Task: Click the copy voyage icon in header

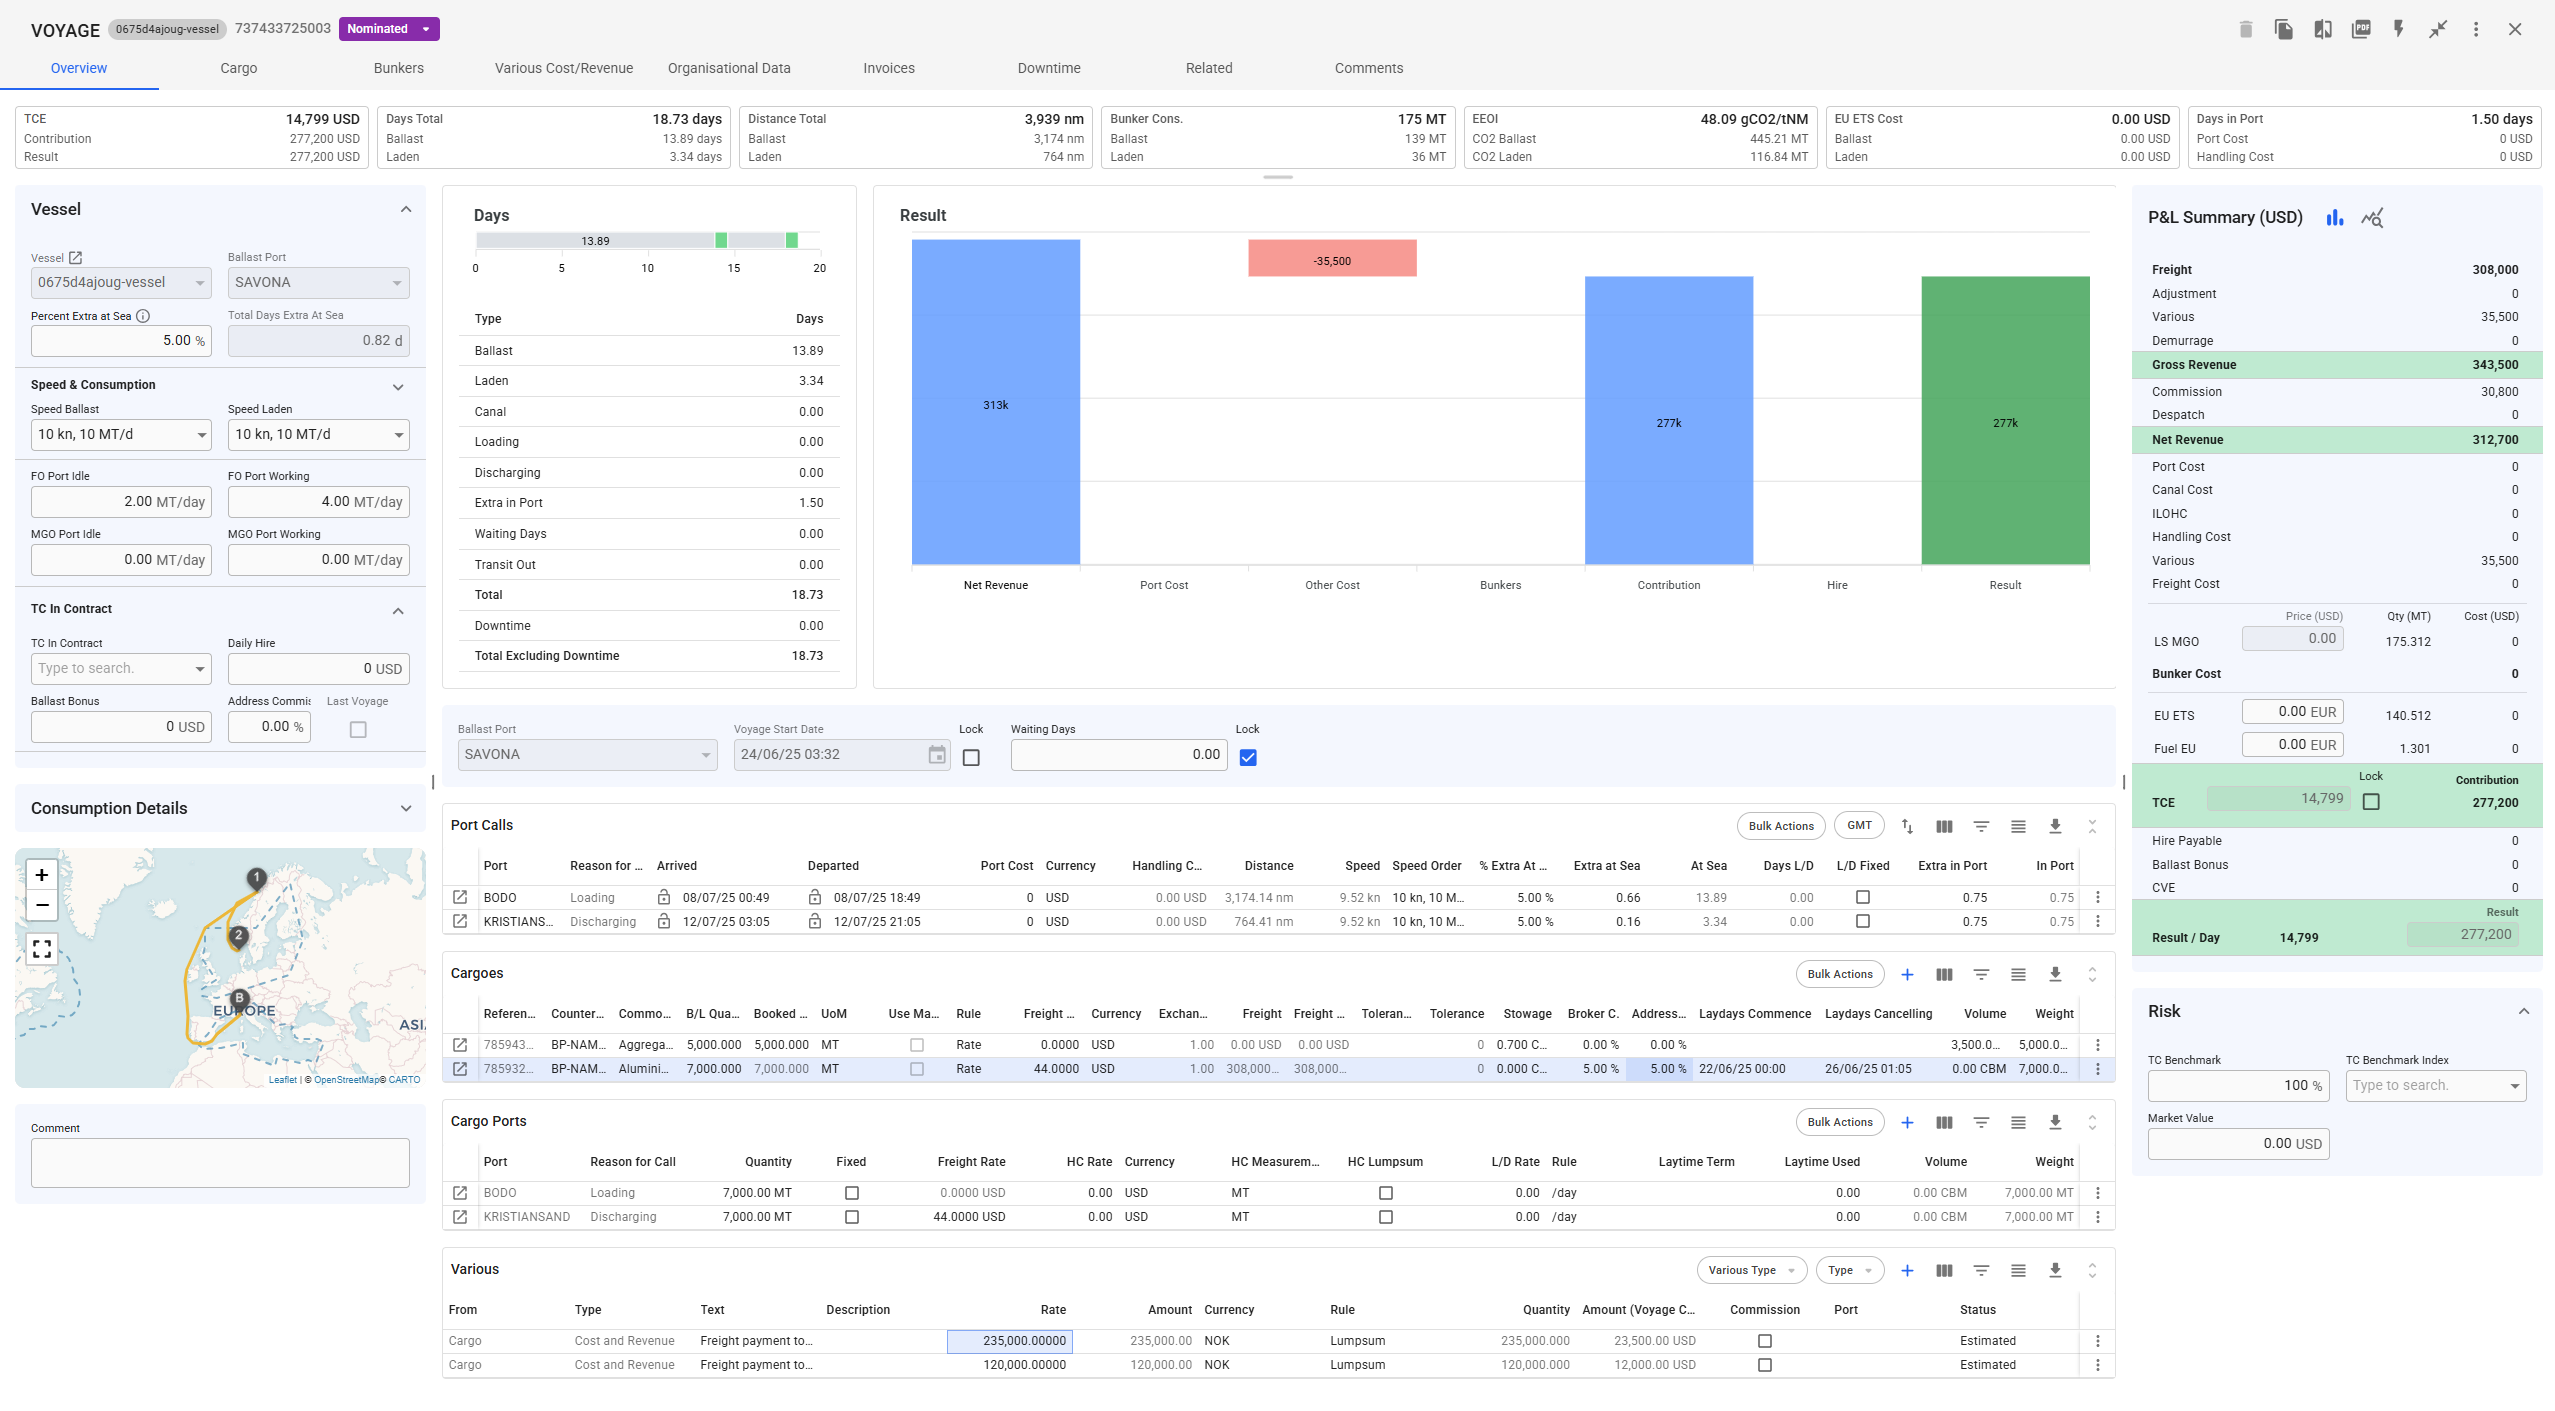Action: [2283, 29]
